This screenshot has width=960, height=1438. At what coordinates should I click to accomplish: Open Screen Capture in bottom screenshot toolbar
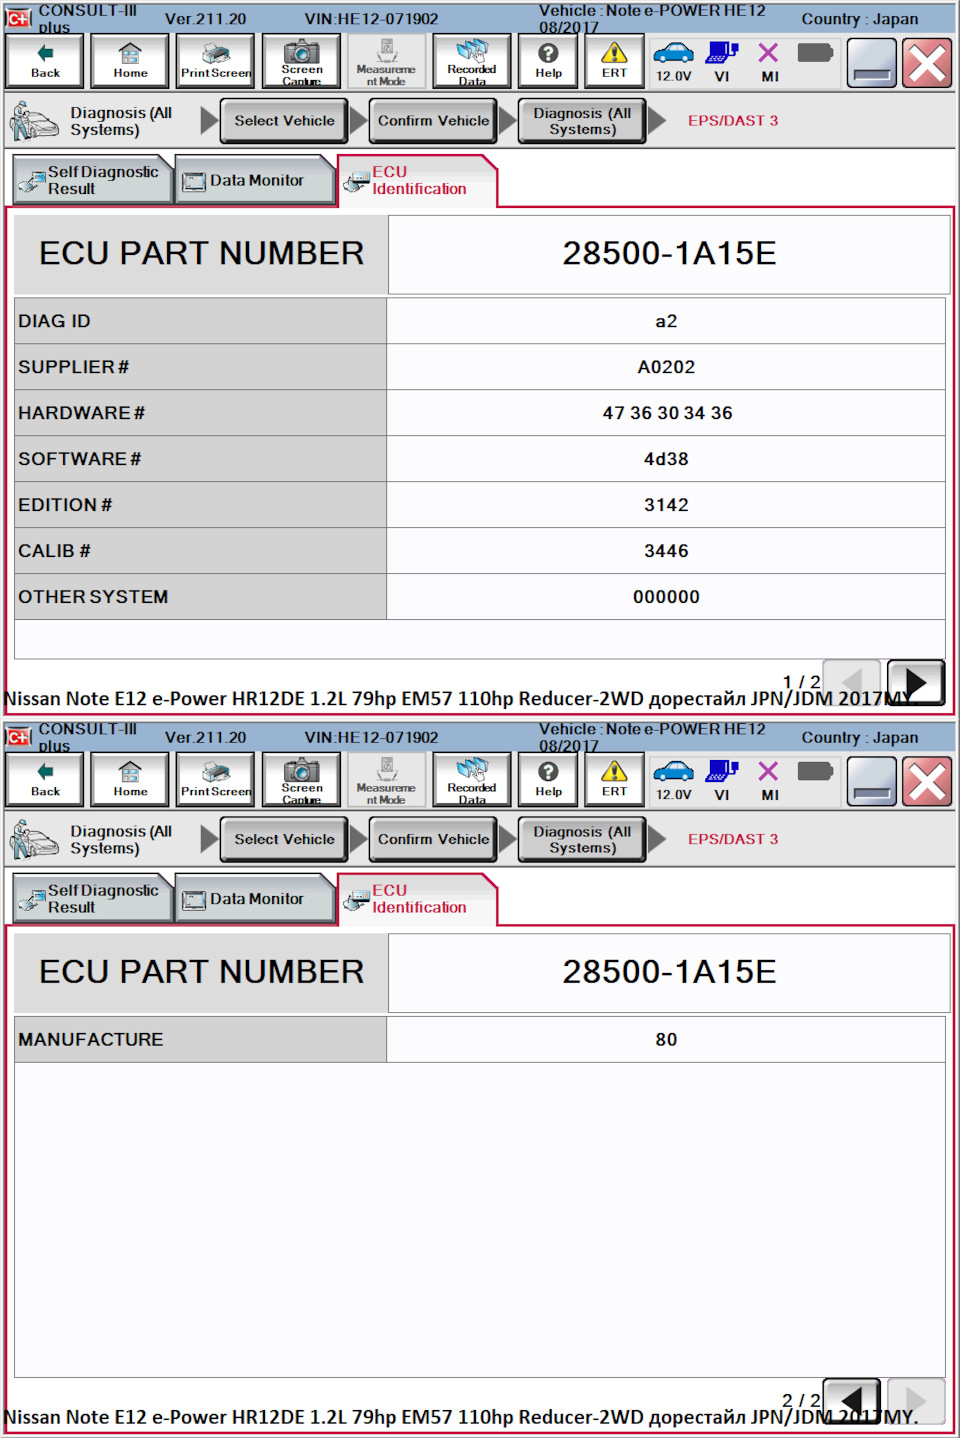click(x=302, y=780)
